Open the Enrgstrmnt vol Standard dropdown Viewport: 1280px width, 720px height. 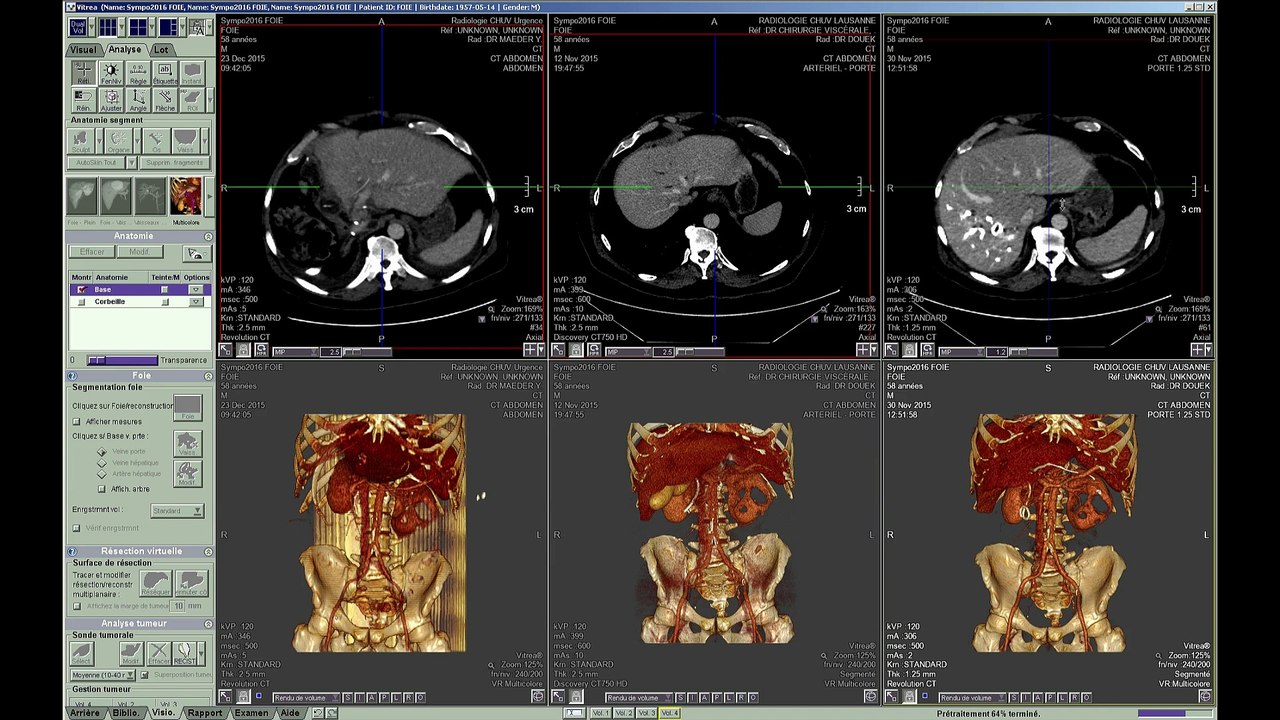click(177, 511)
